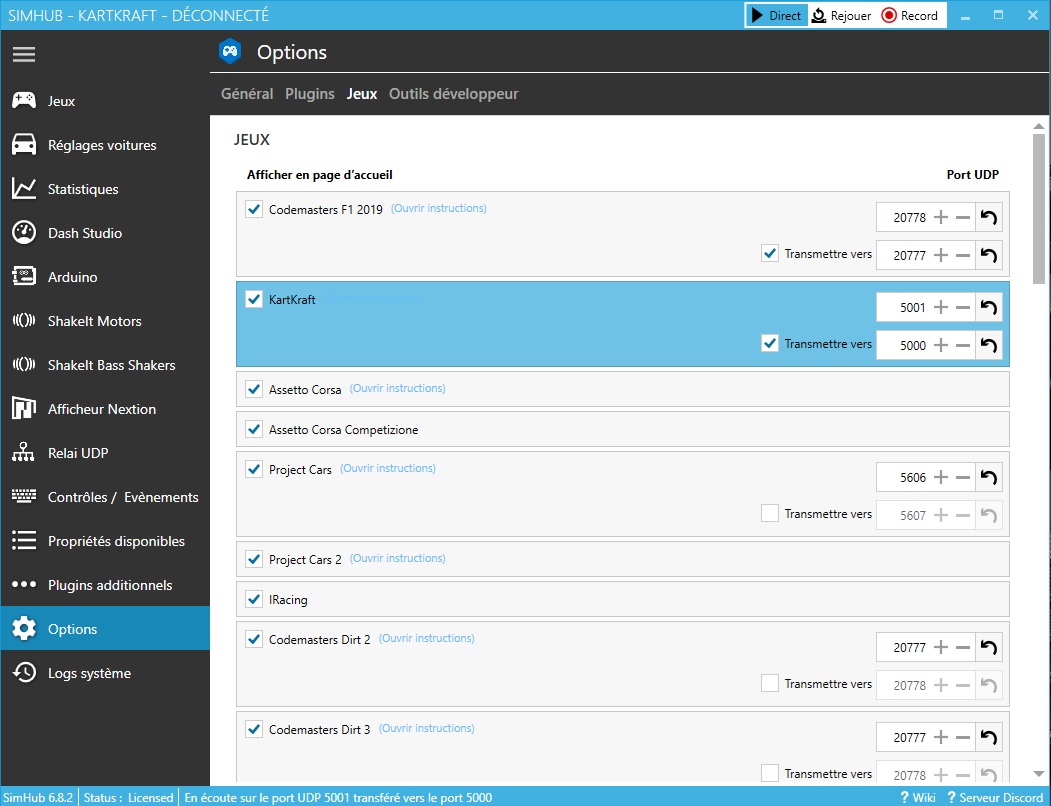Open Project Cars Ouvrir instructions link
This screenshot has width=1051, height=806.
pos(388,468)
